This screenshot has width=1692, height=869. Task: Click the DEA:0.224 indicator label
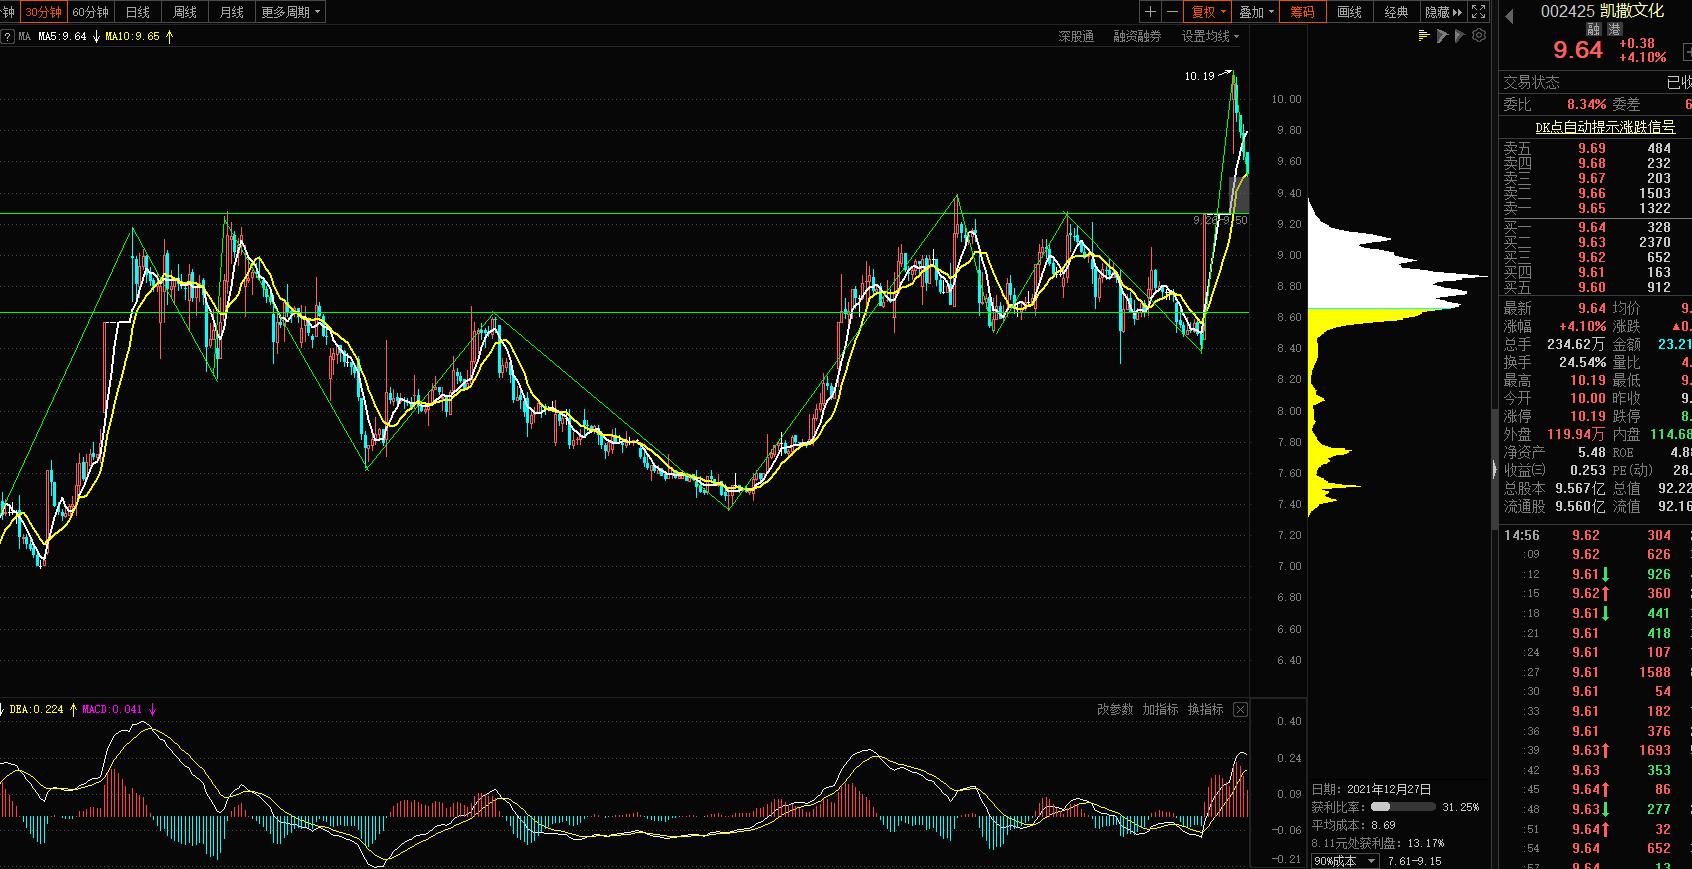click(x=36, y=709)
